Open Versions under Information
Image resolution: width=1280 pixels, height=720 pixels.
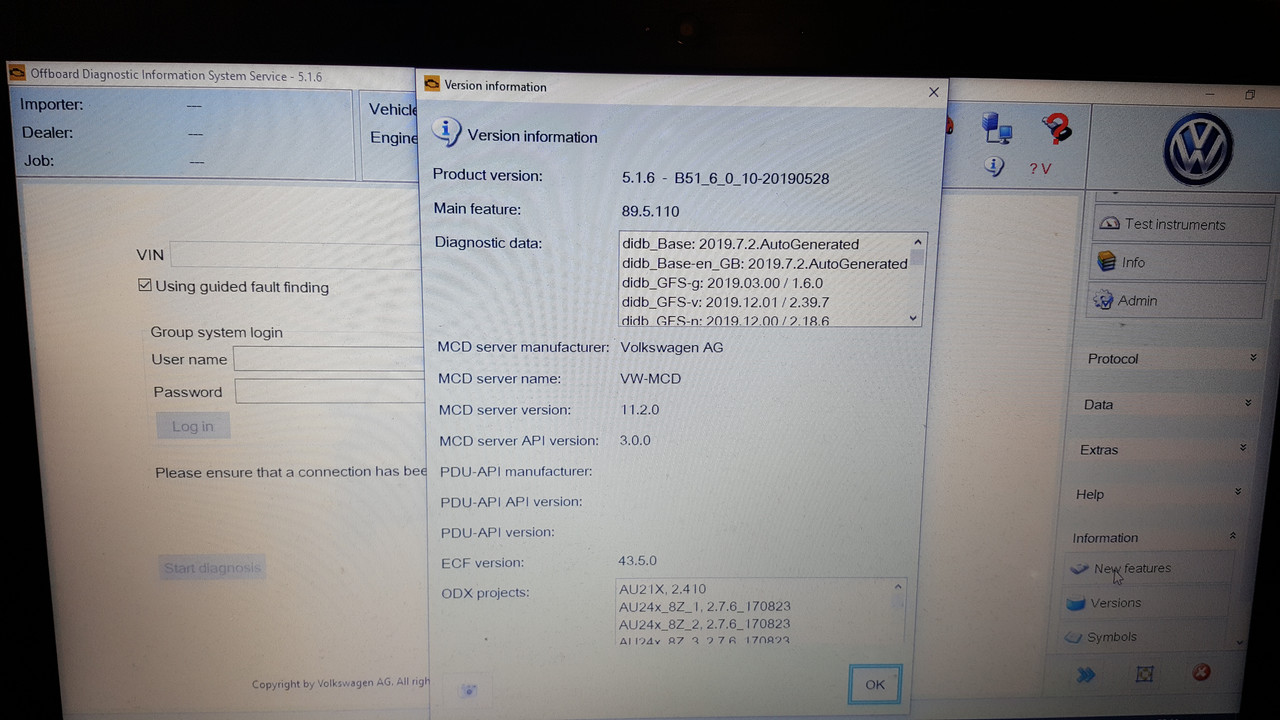tap(1146, 603)
